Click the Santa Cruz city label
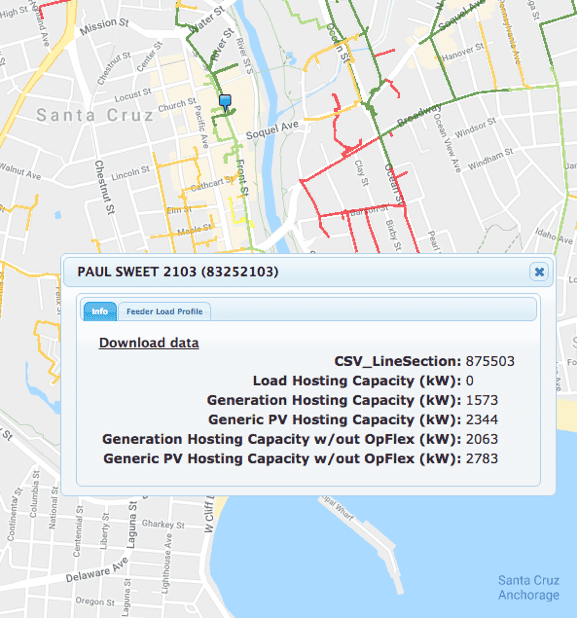Viewport: 577px width, 618px height. [x=95, y=115]
